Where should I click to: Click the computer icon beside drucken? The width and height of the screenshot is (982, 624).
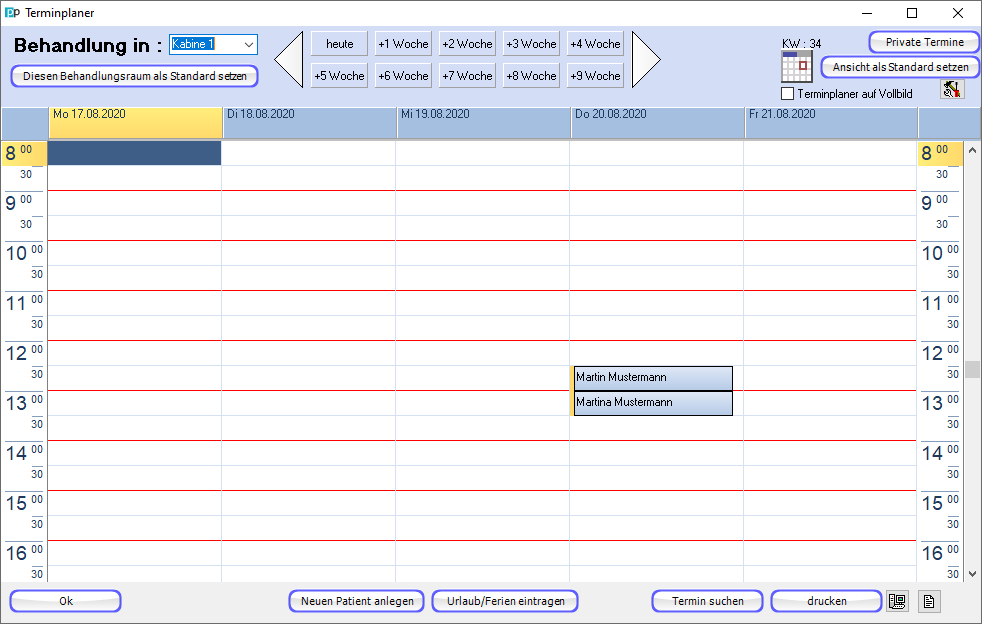click(897, 601)
